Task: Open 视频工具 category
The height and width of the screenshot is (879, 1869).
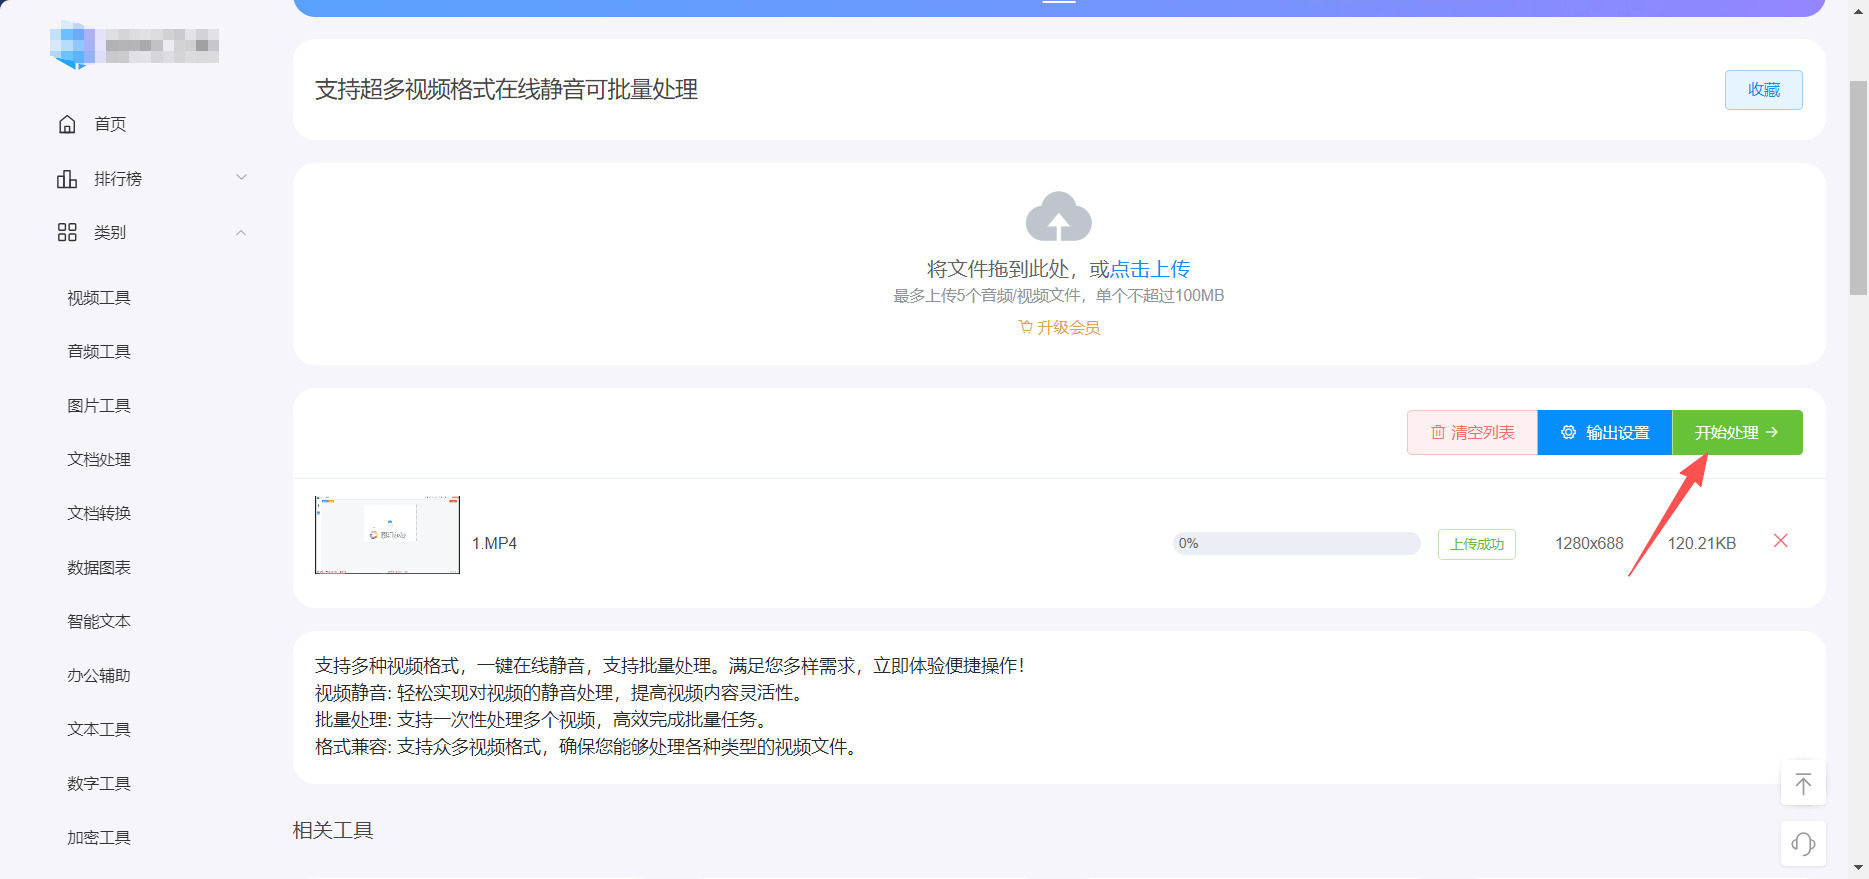Action: (x=99, y=298)
